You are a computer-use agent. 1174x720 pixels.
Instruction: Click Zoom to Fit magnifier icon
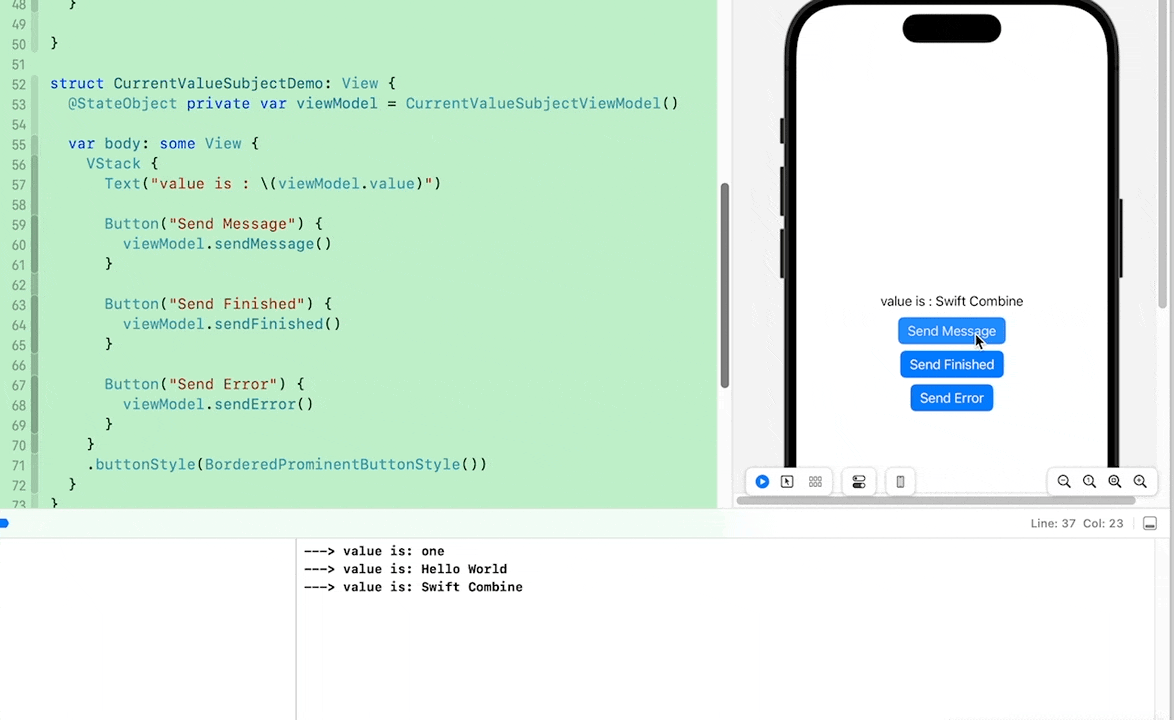(x=1115, y=481)
